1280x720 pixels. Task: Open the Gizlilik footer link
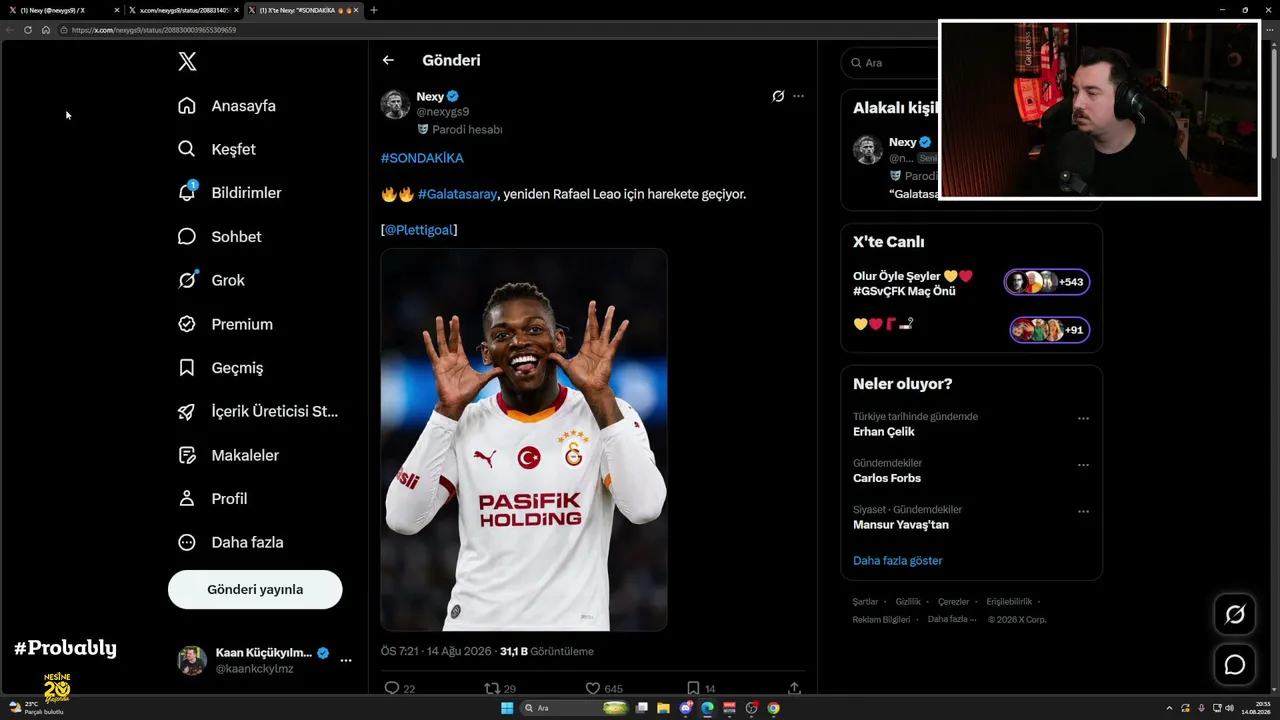908,602
